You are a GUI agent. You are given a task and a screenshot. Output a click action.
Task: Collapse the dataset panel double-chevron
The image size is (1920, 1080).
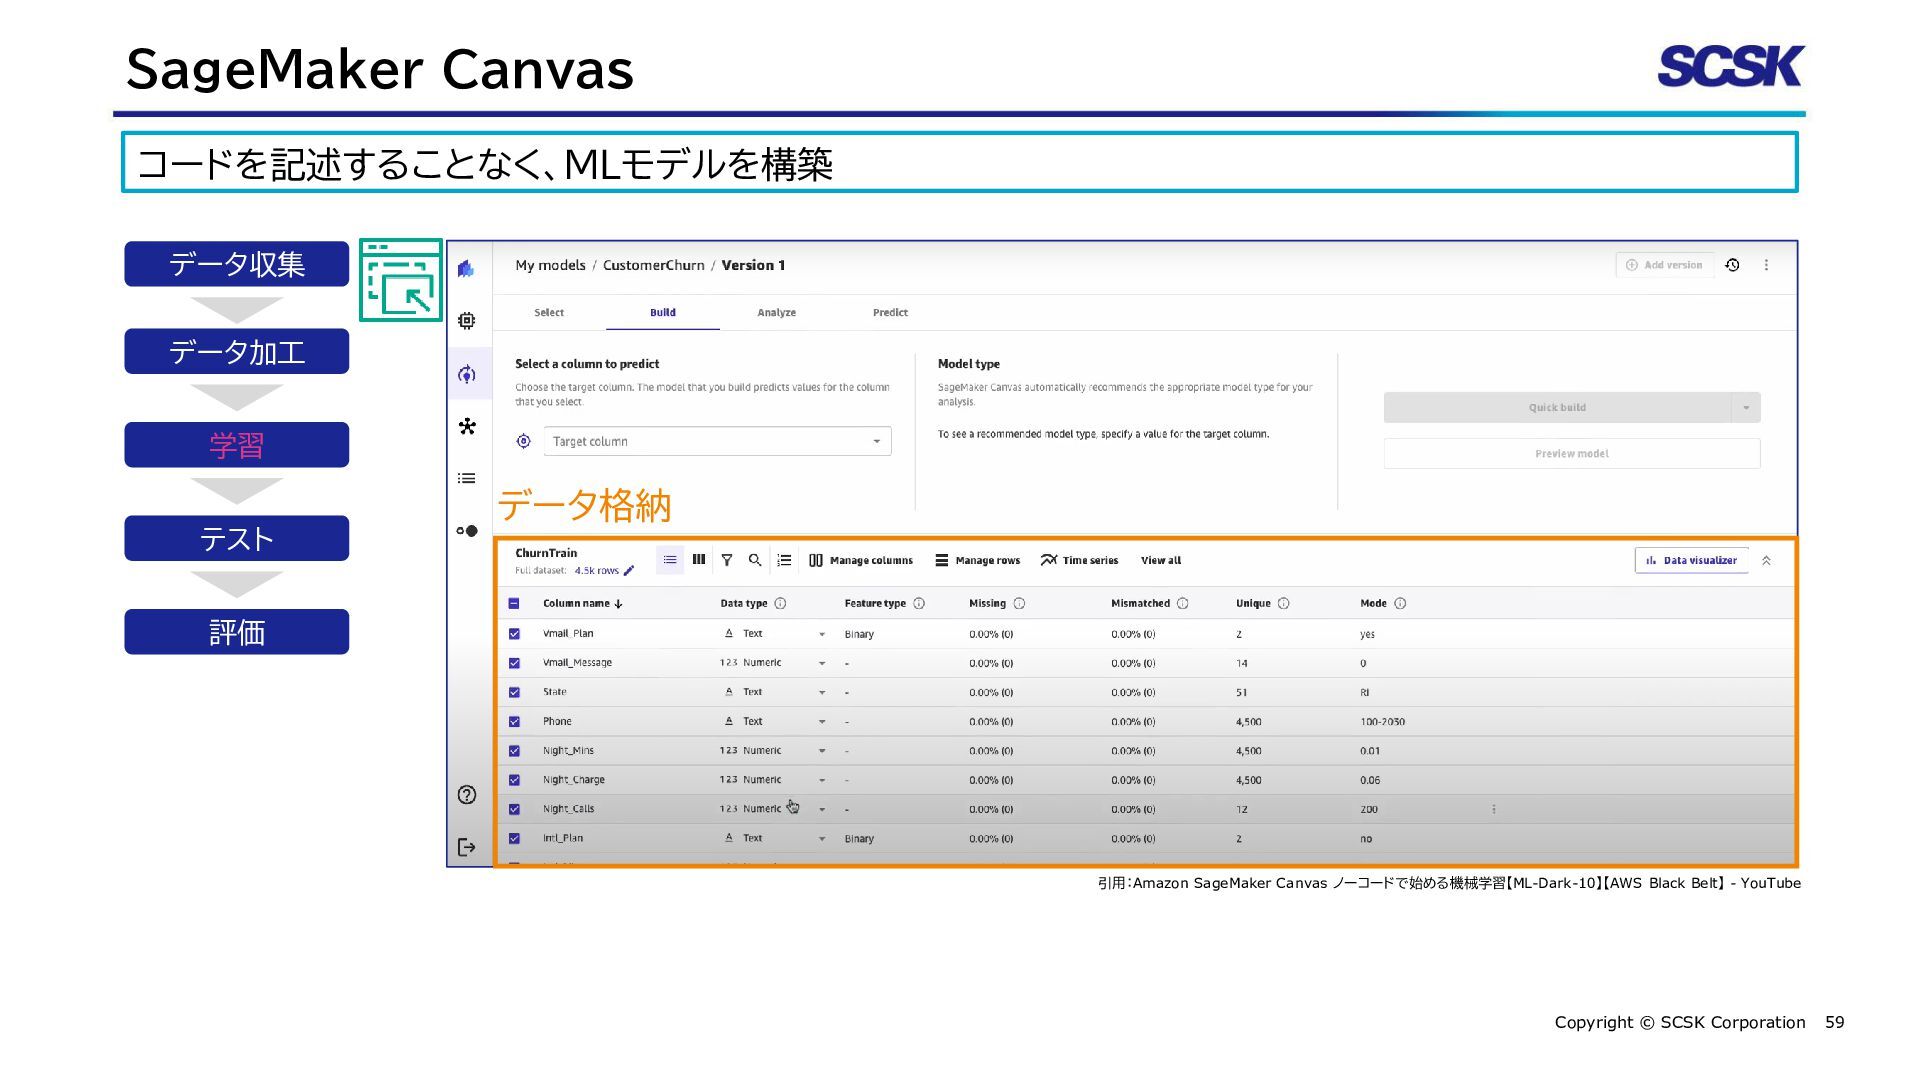[x=1766, y=560]
